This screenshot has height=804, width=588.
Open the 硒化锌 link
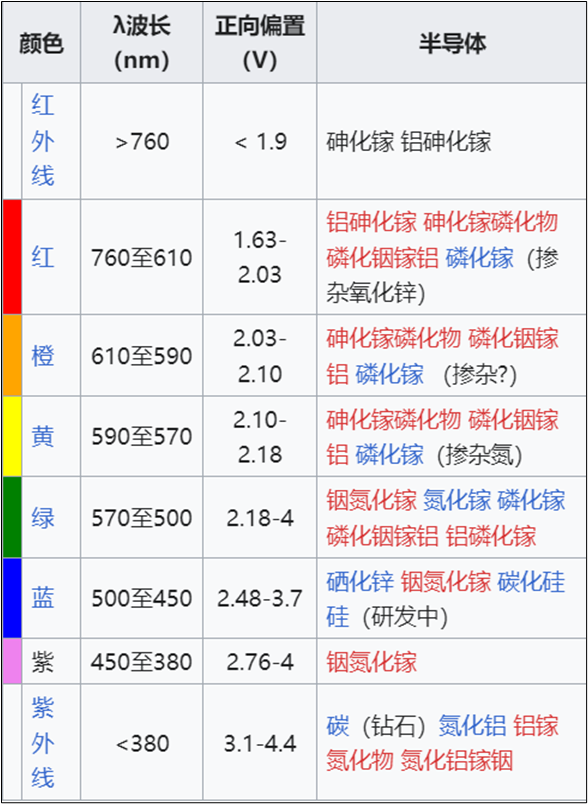[x=360, y=581]
